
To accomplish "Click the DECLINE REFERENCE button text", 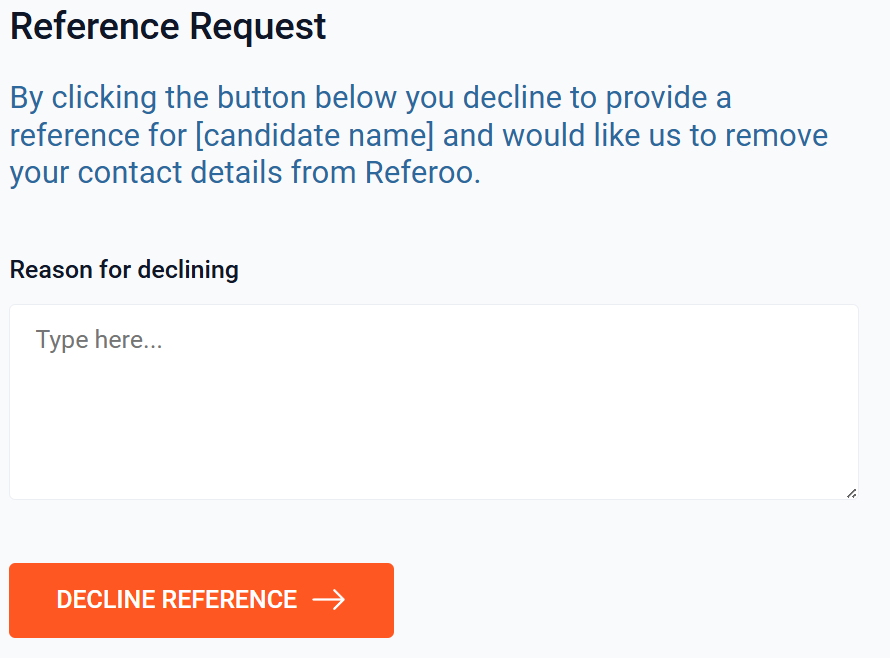I will 177,600.
